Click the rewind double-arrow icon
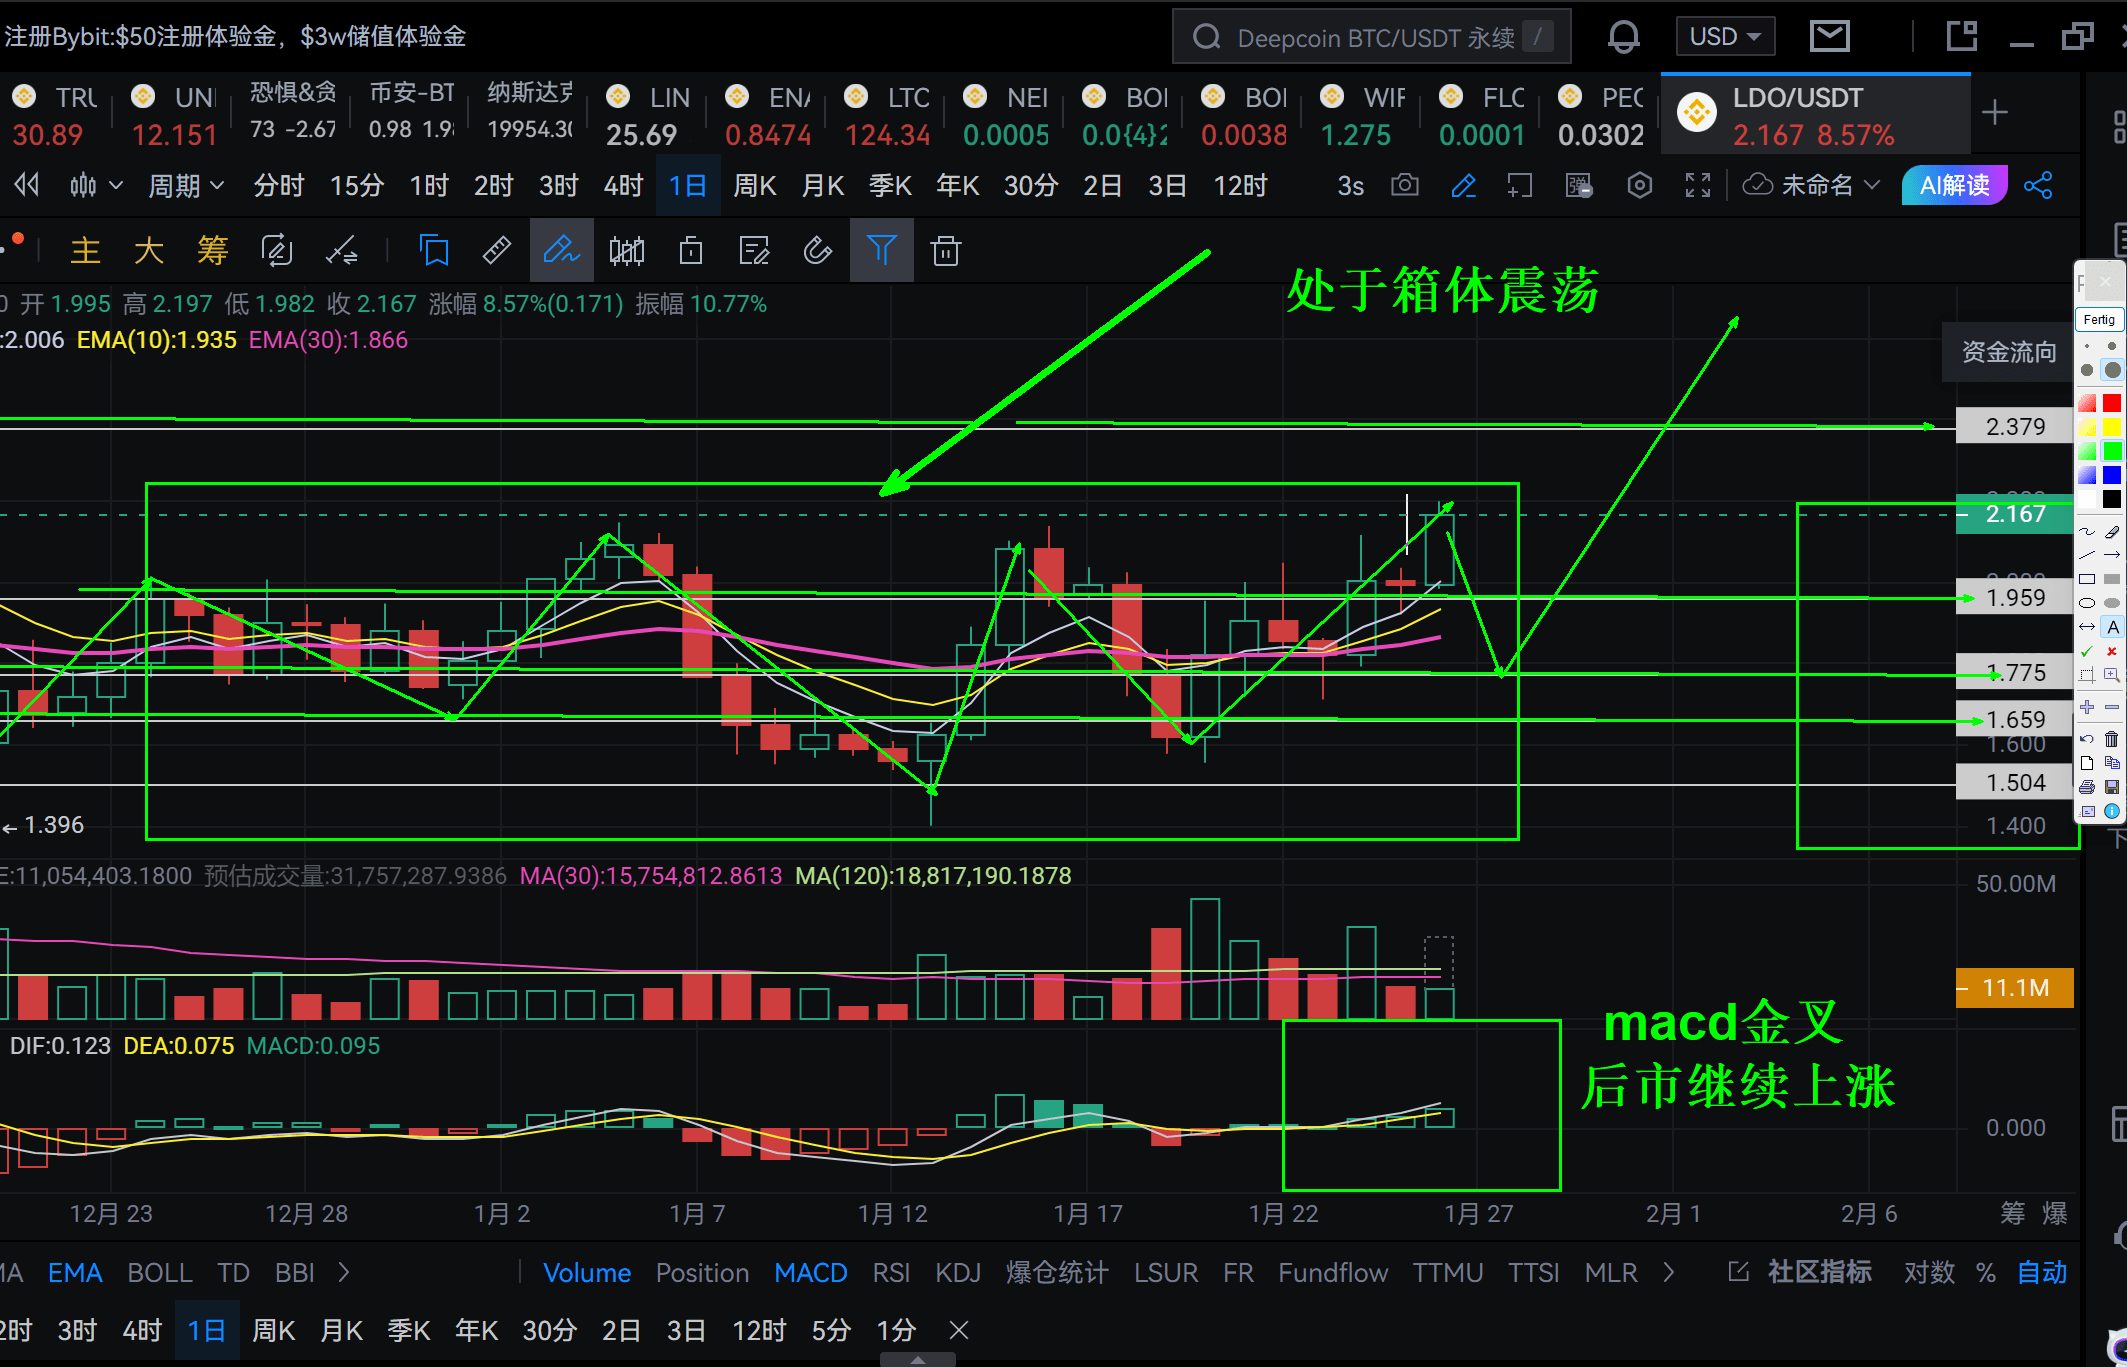This screenshot has width=2127, height=1367. [27, 185]
